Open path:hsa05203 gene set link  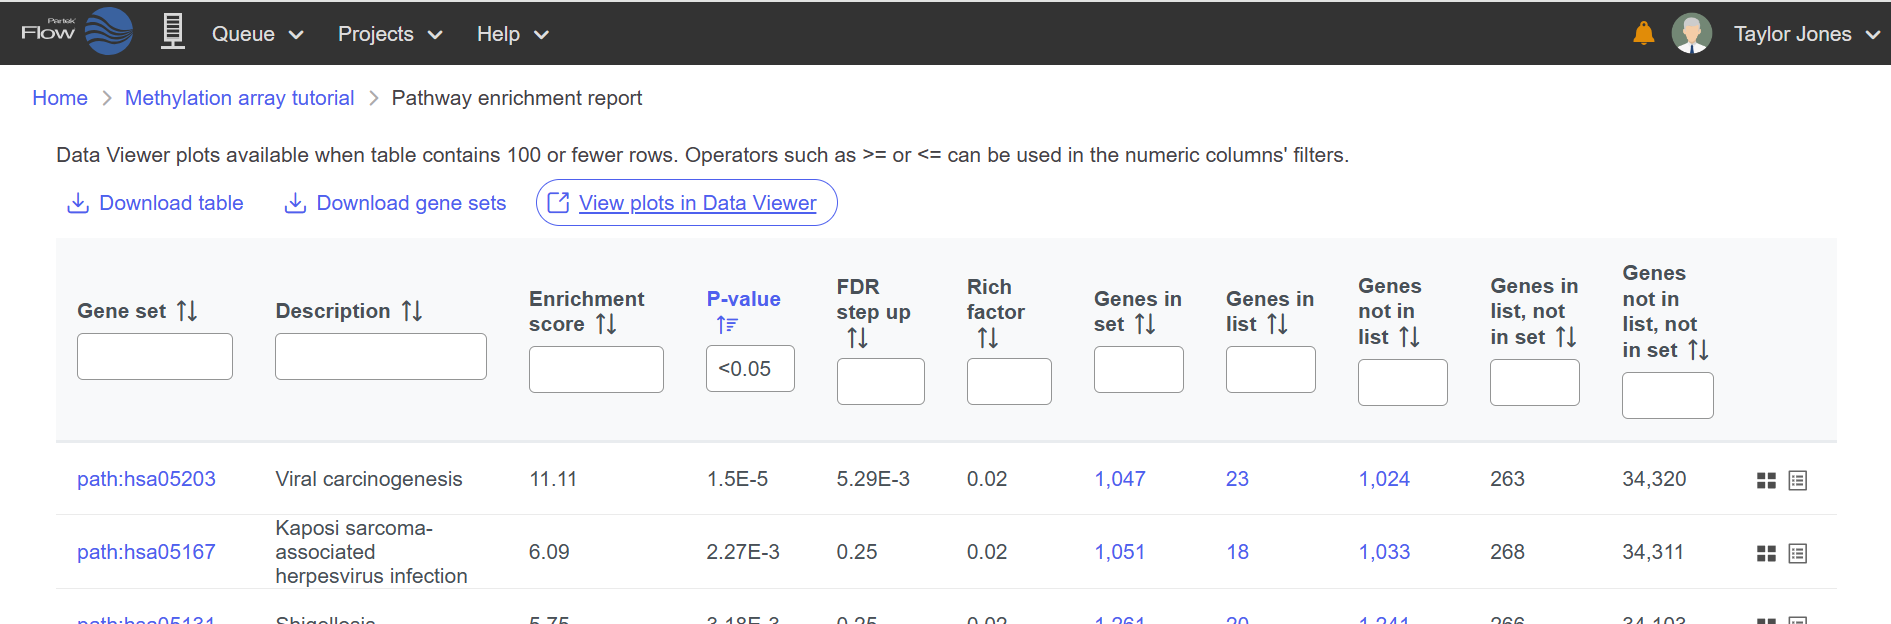pyautogui.click(x=146, y=479)
